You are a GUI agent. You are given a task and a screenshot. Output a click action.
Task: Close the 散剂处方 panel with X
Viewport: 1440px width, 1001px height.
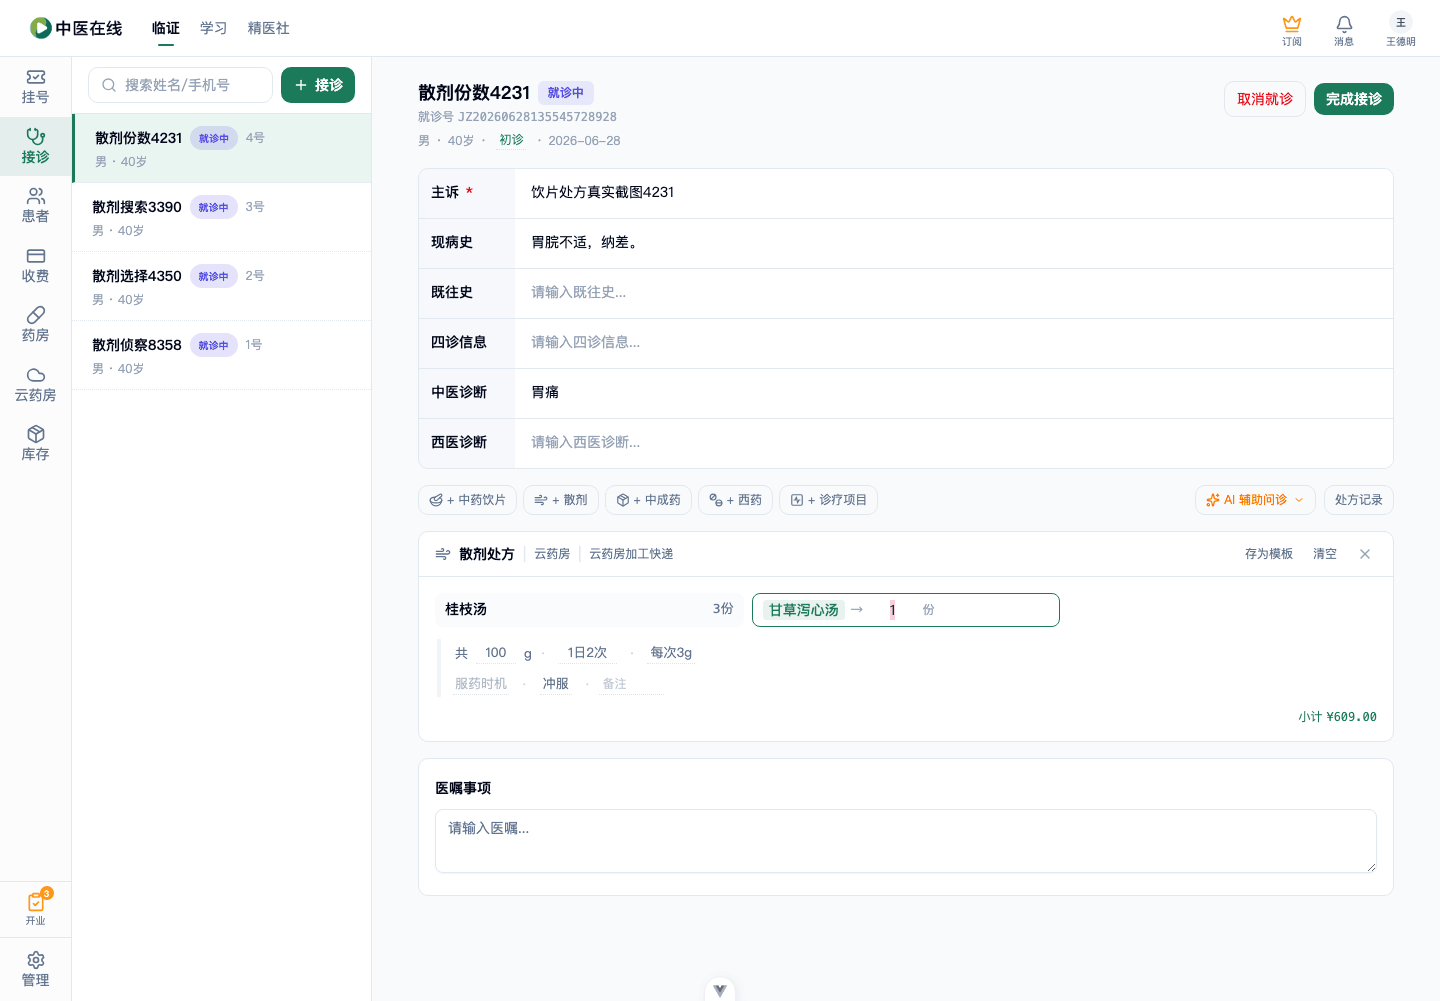coord(1365,554)
